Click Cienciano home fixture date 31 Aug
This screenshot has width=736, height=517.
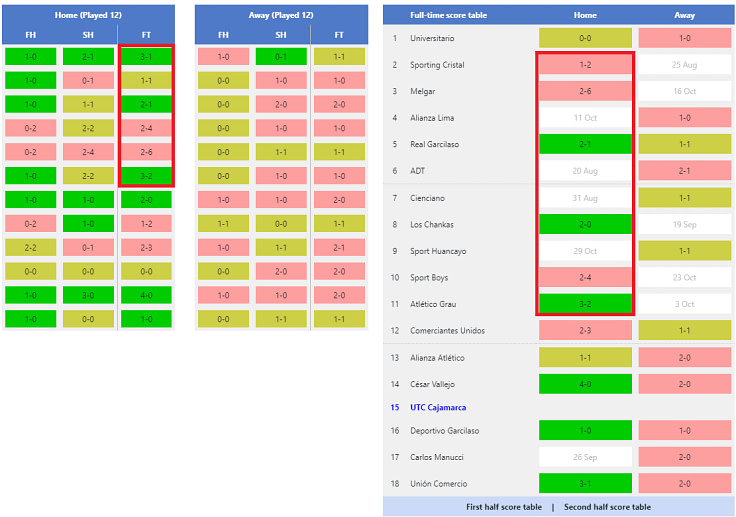585,198
